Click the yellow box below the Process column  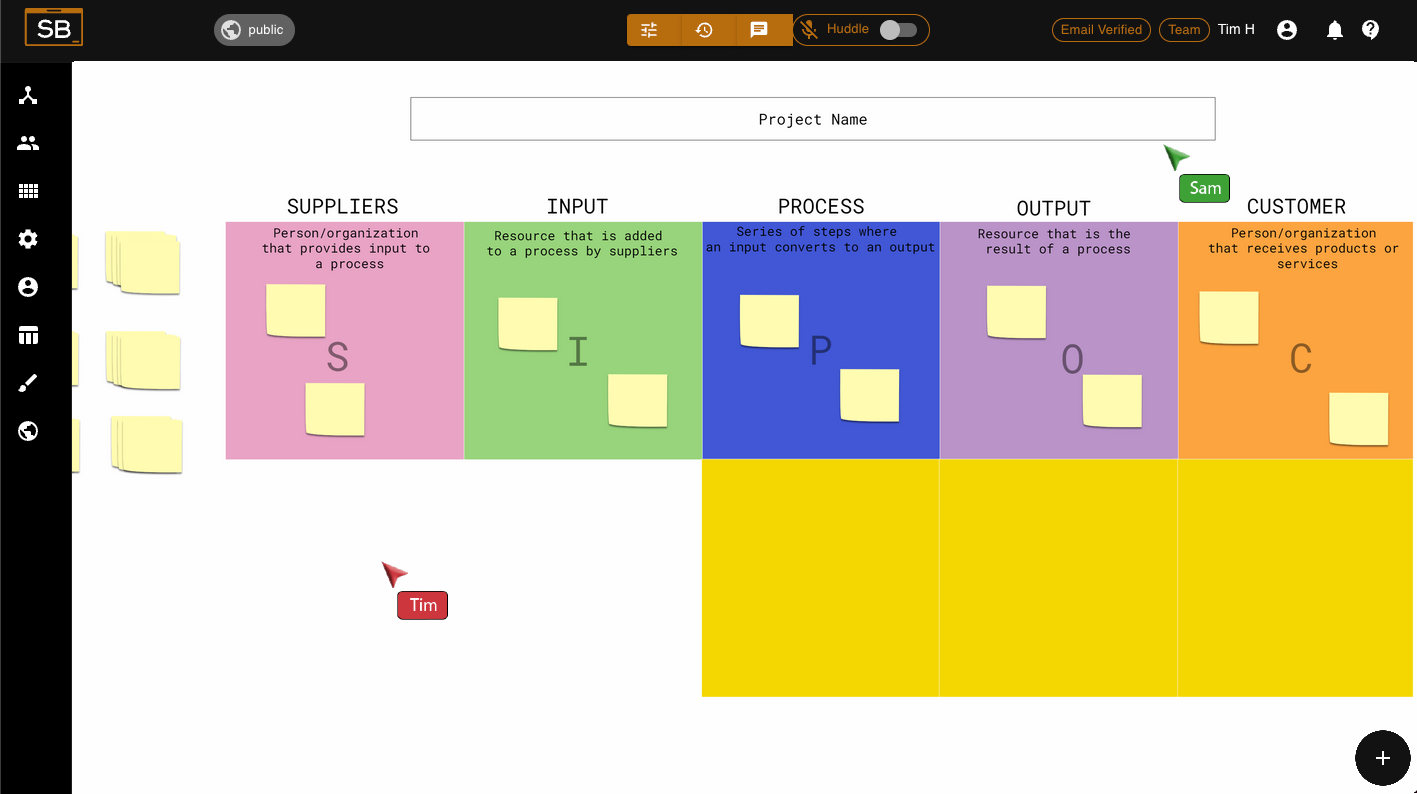point(820,578)
